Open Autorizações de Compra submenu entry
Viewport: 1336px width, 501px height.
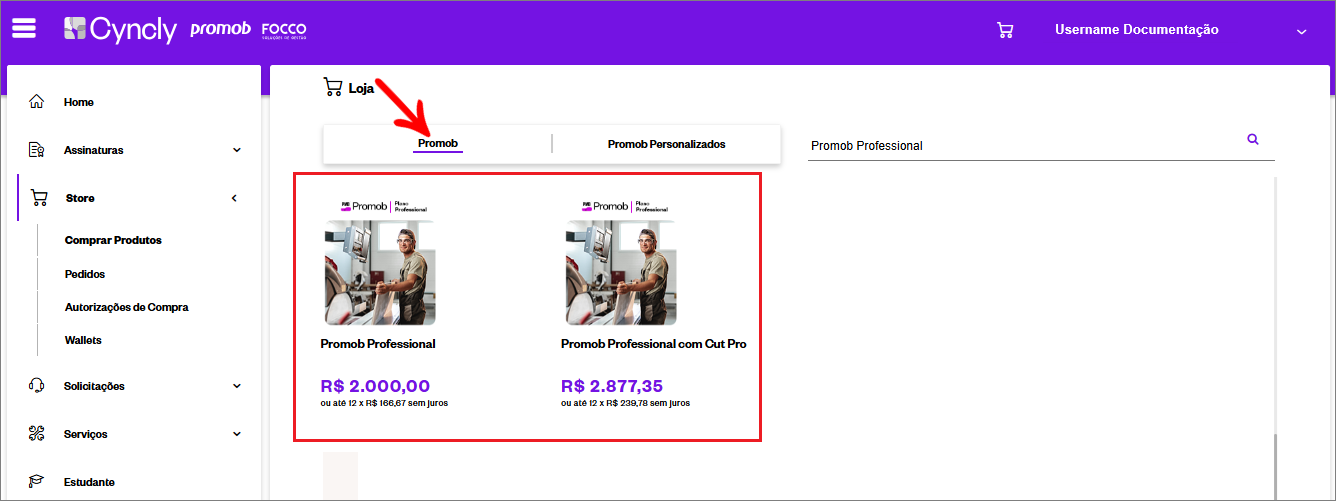pos(127,307)
